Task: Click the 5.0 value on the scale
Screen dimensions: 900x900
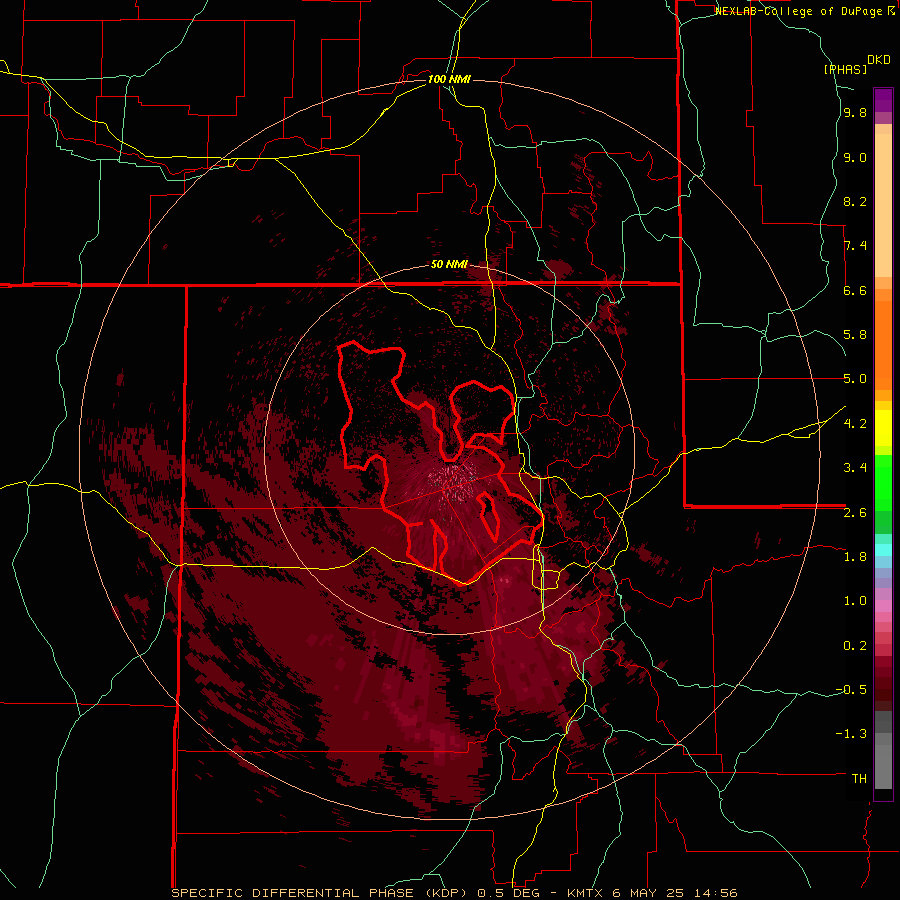Action: click(855, 379)
